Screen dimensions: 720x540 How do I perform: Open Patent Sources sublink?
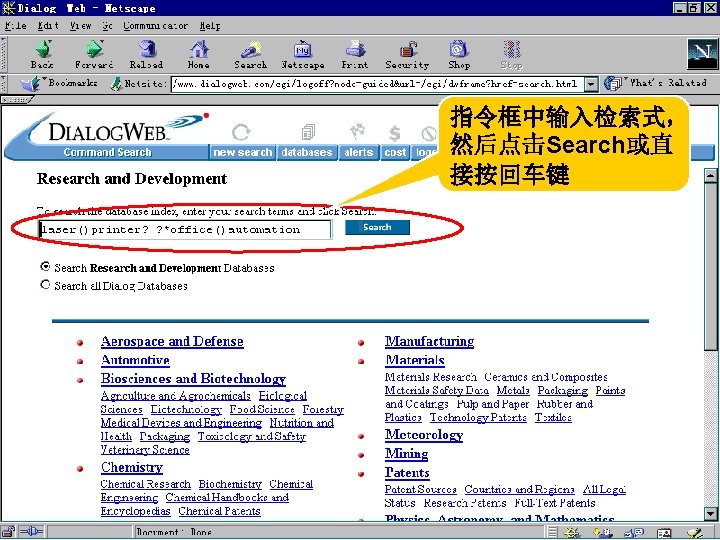tap(421, 489)
